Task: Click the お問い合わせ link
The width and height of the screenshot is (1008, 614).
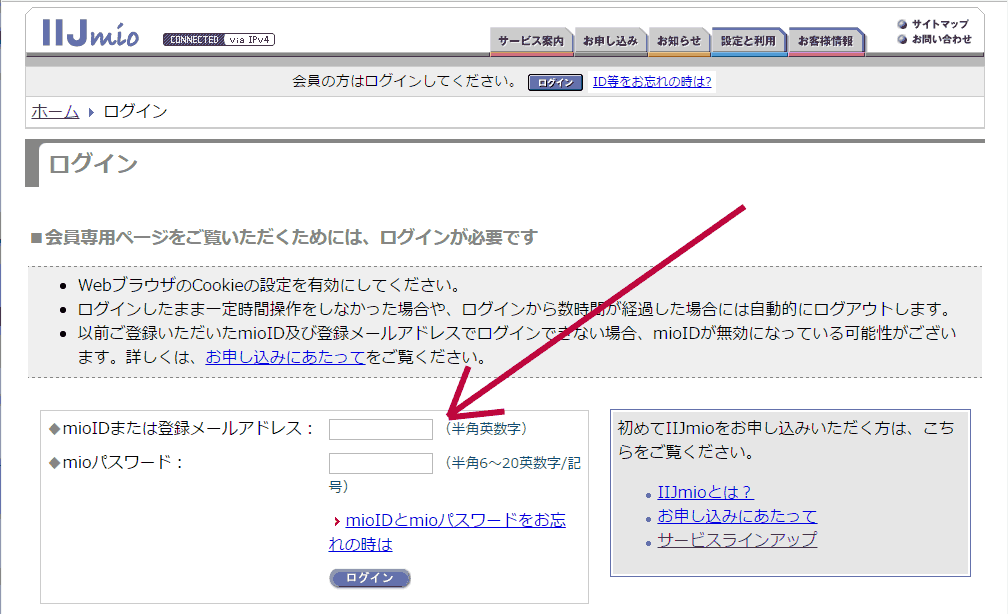Action: pos(940,40)
